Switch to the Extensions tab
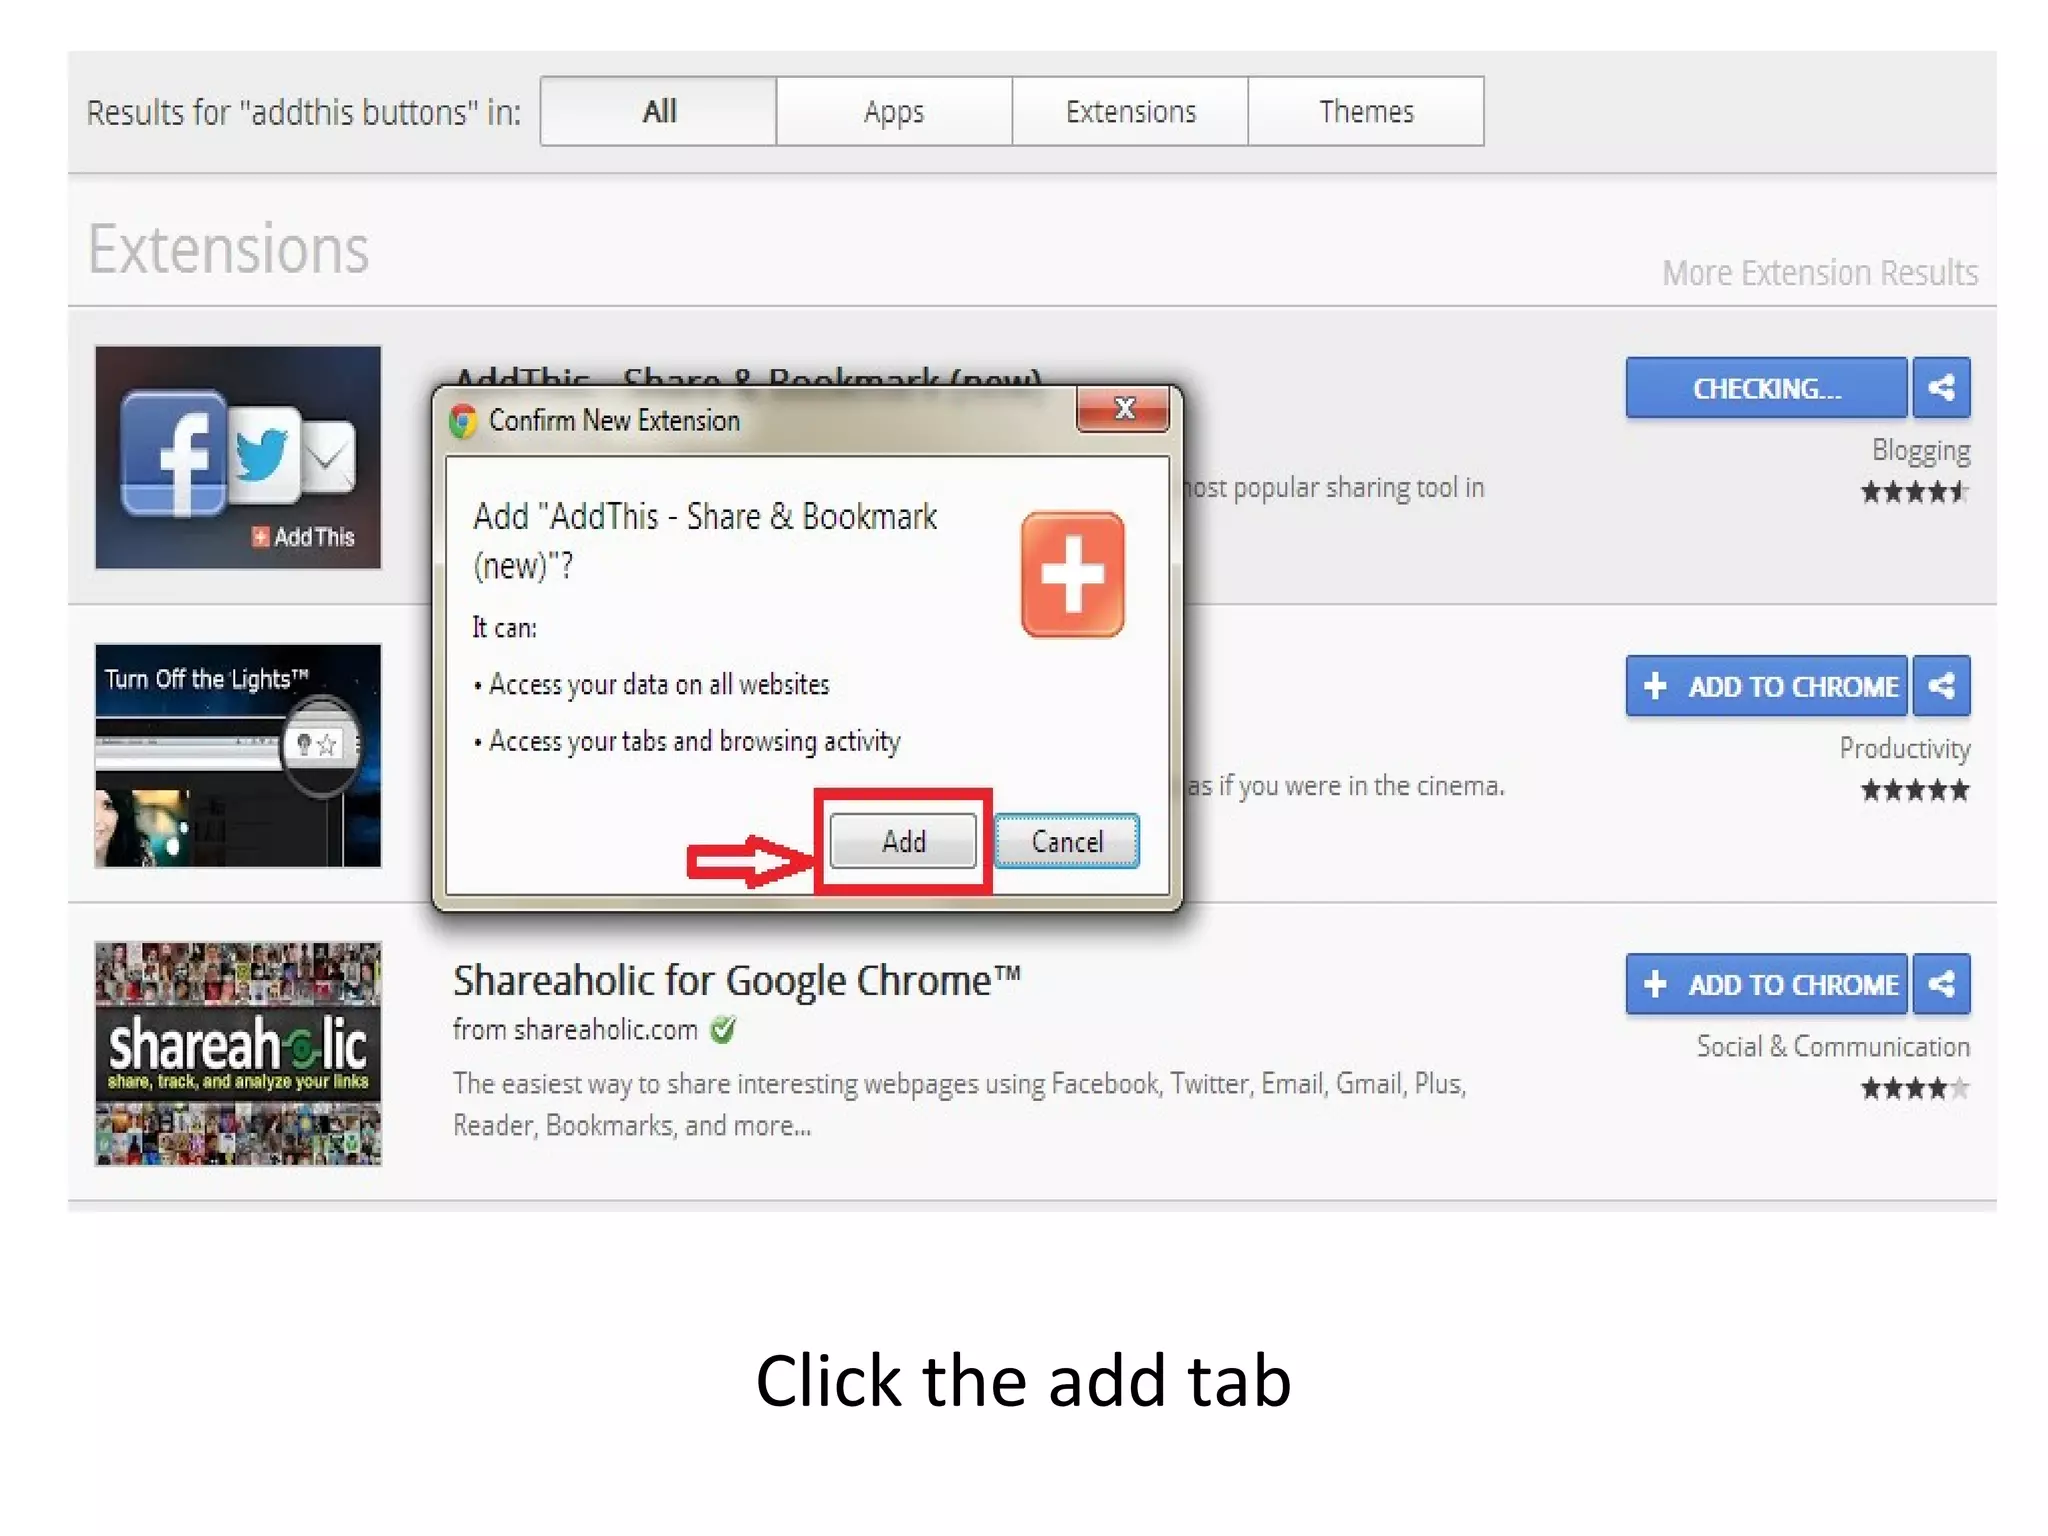The height and width of the screenshot is (1536, 2048). click(x=1130, y=111)
